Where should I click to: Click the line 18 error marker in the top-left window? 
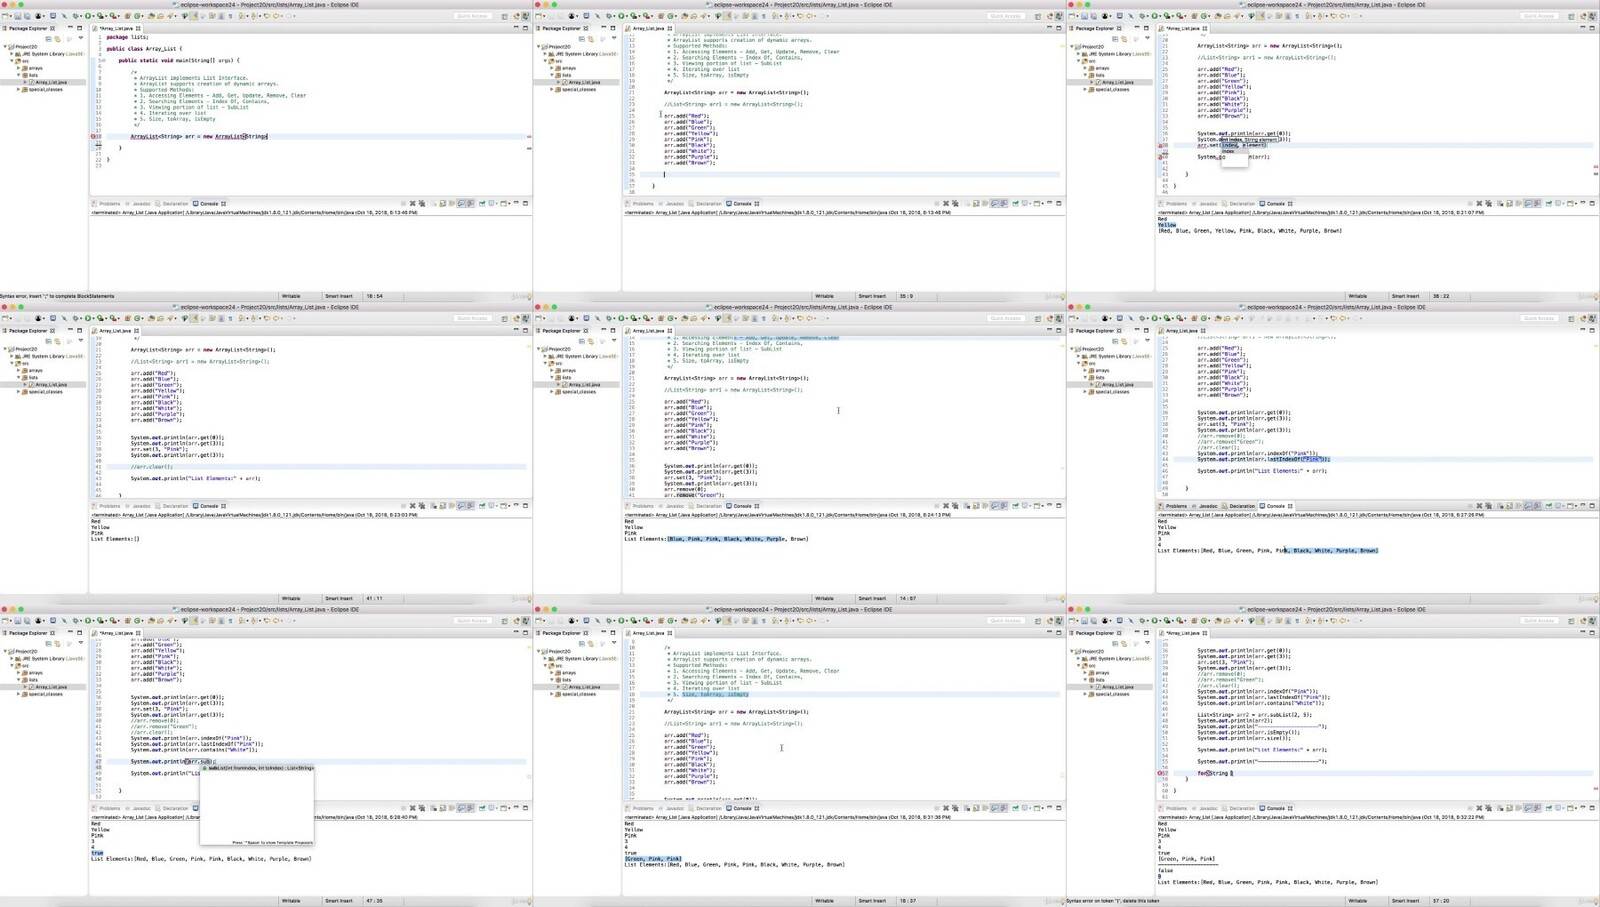[x=93, y=136]
